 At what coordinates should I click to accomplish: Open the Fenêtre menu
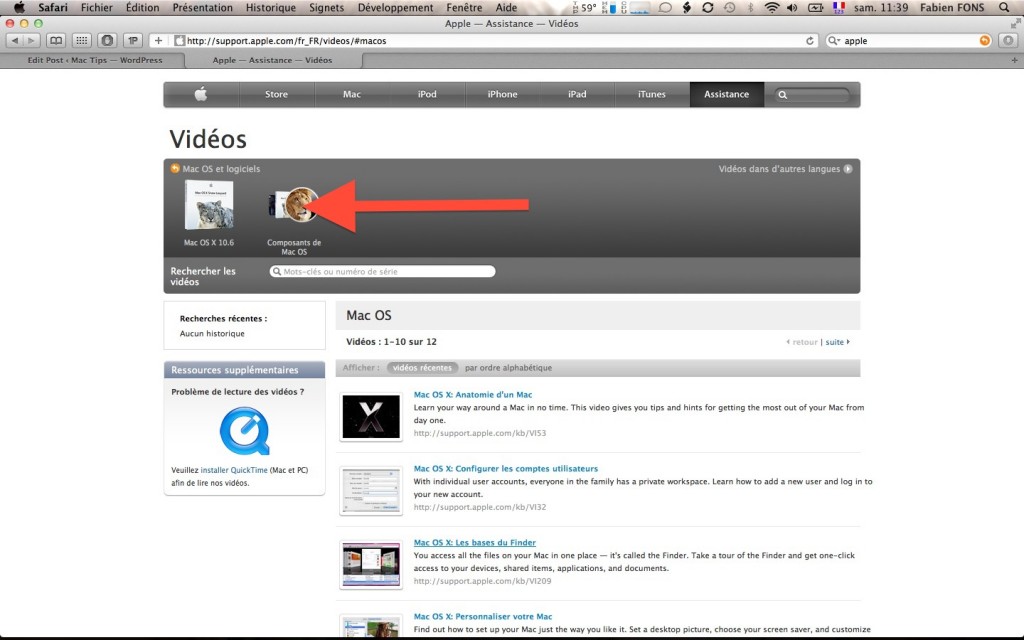click(464, 8)
